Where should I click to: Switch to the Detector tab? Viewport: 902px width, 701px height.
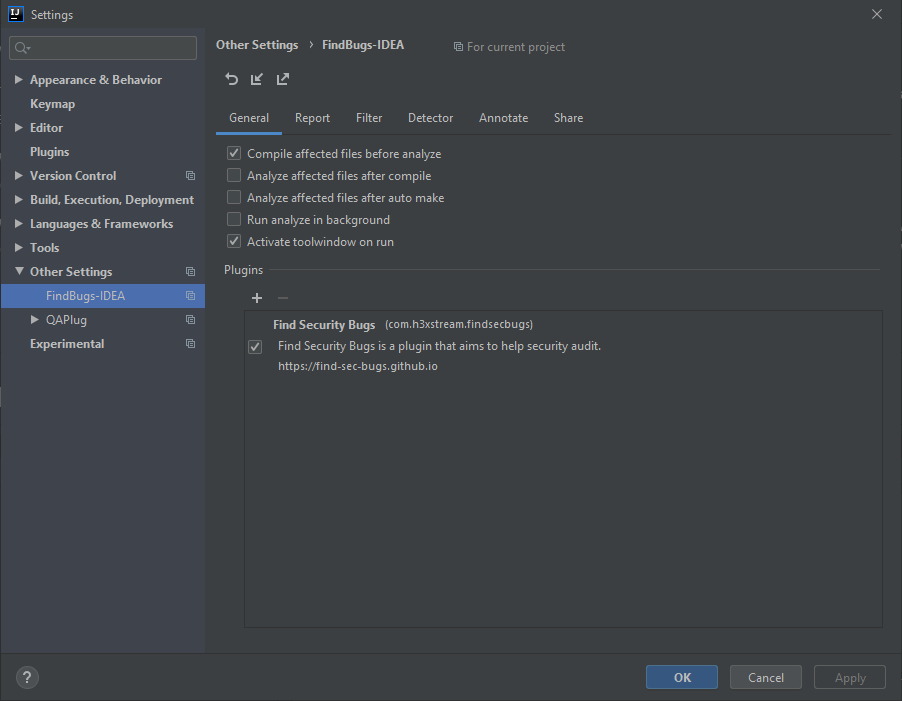click(x=430, y=117)
